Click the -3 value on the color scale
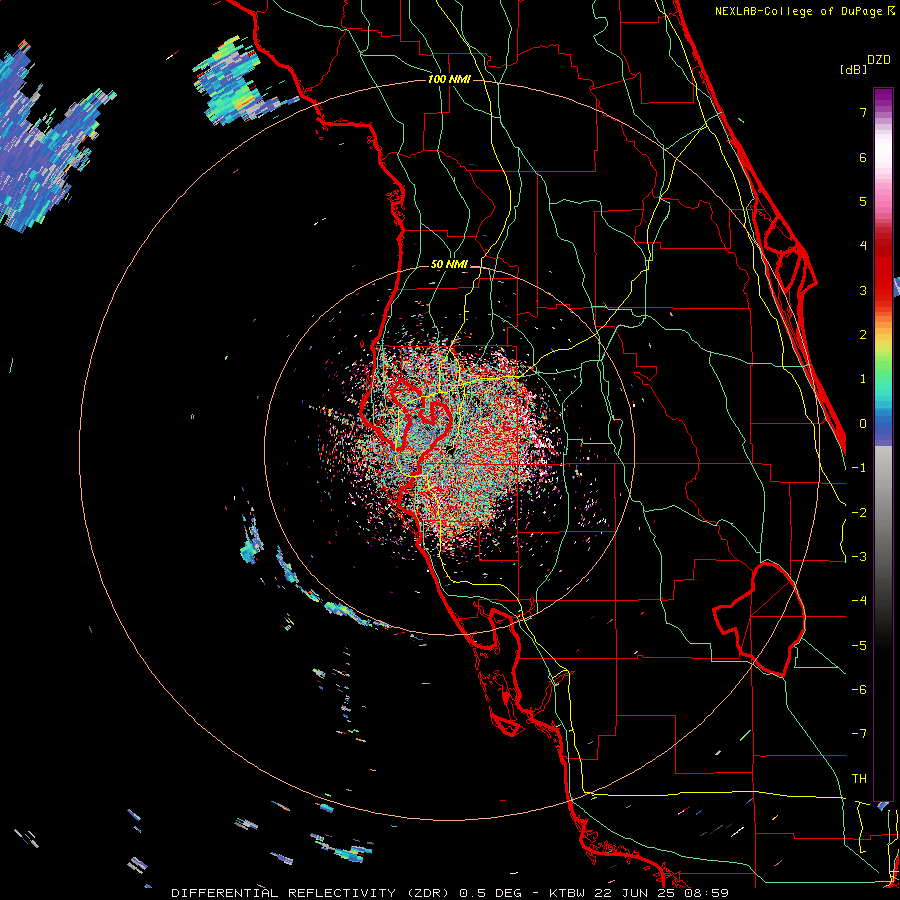This screenshot has width=900, height=900. 859,557
